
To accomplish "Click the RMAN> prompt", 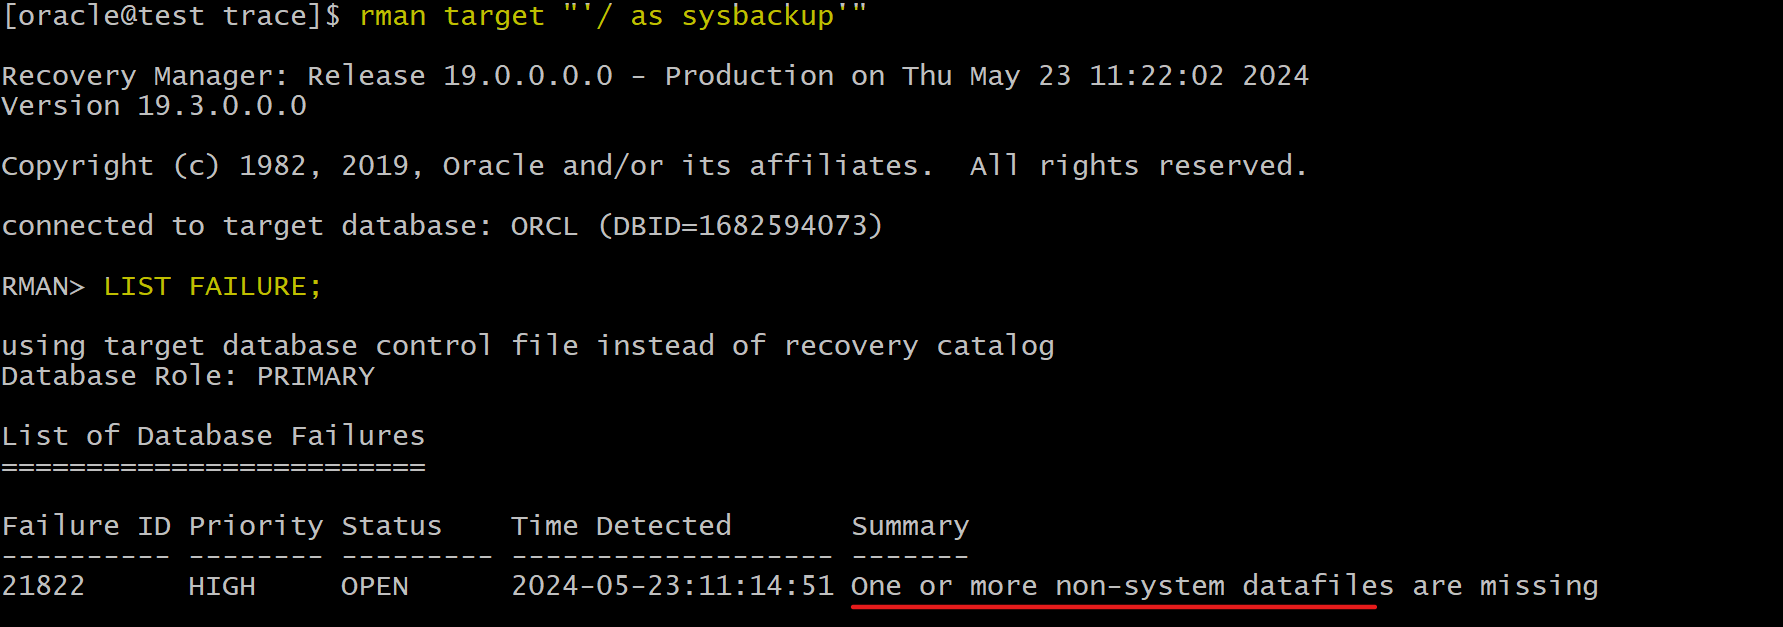I will coord(43,287).
